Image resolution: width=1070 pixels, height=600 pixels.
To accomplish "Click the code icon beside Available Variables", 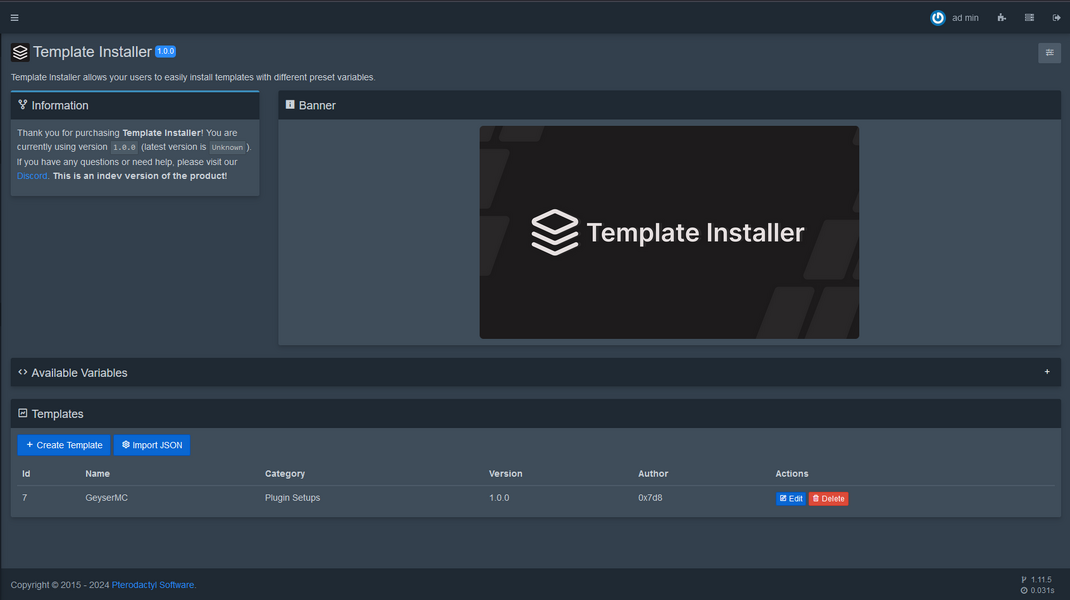I will (x=22, y=372).
